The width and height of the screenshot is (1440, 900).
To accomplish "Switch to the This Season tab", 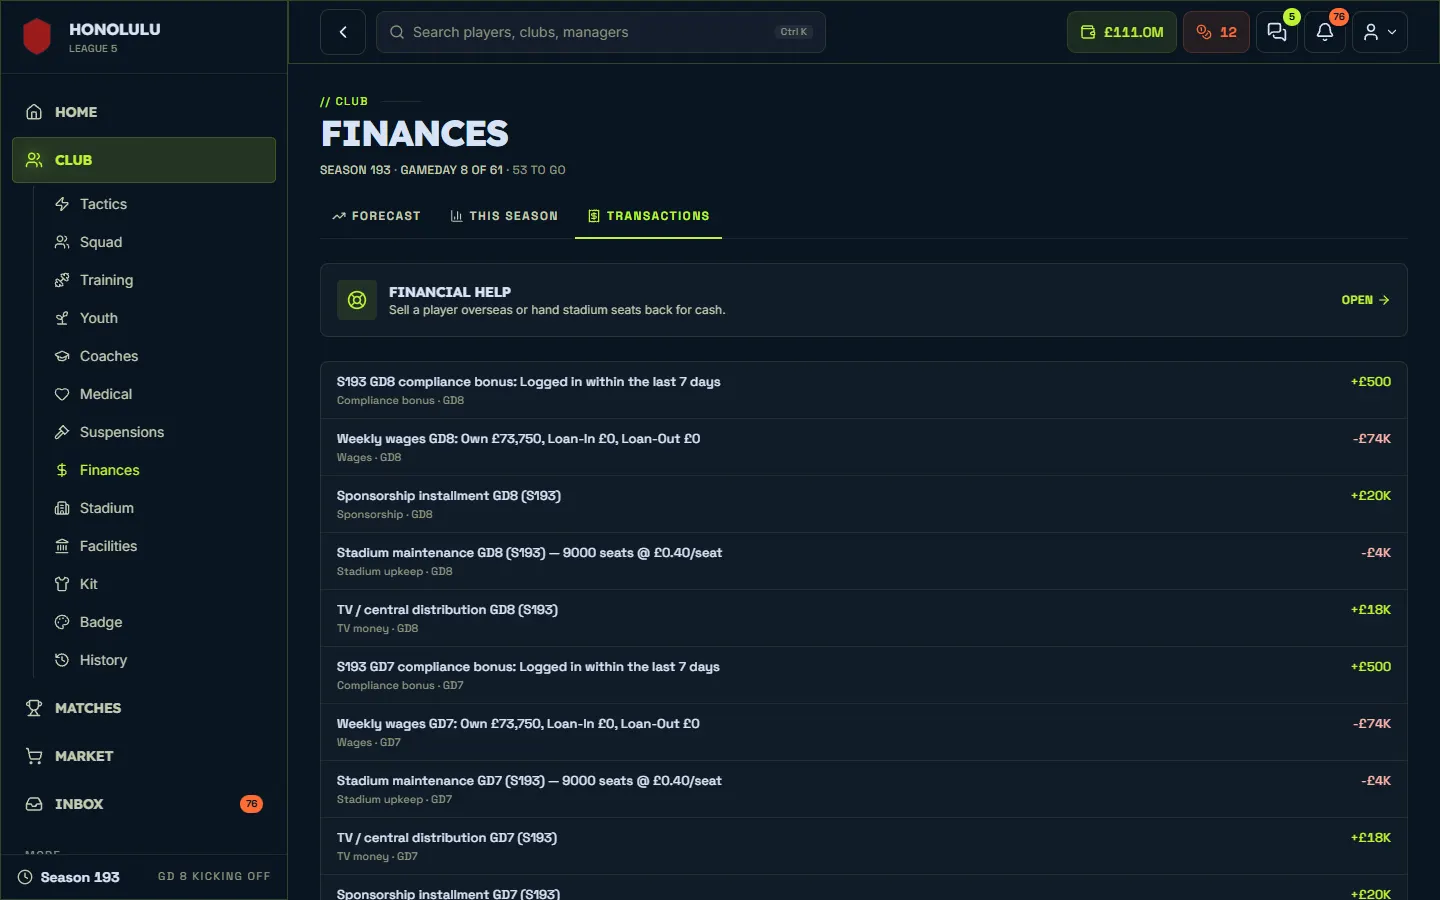I will [504, 216].
